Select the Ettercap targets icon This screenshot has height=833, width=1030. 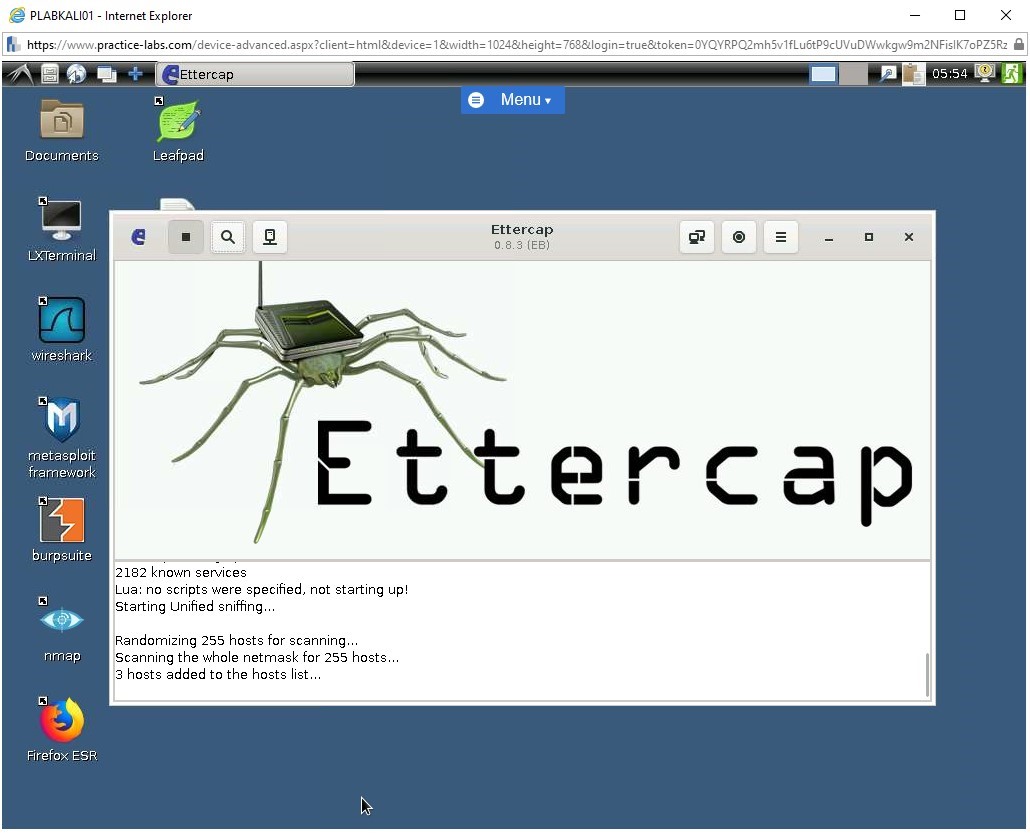(739, 237)
